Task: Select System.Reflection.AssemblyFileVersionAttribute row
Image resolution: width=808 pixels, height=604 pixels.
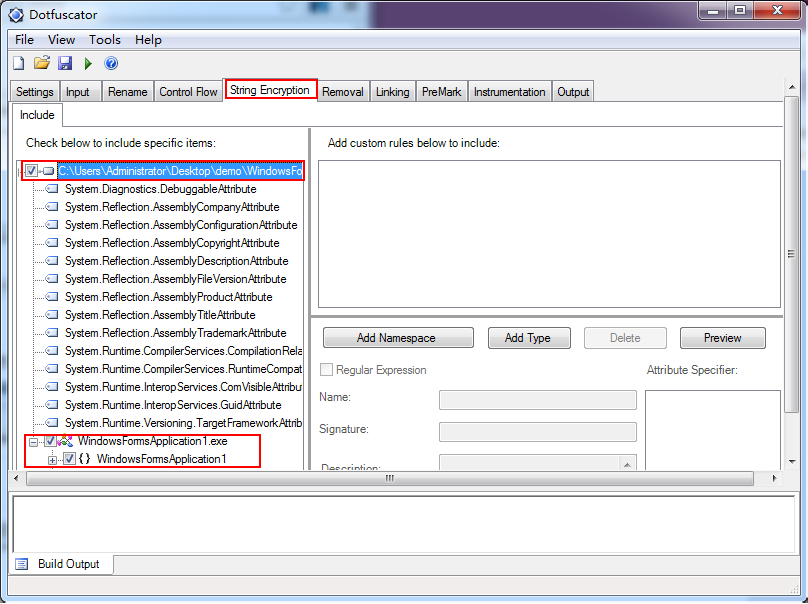Action: pyautogui.click(x=175, y=279)
